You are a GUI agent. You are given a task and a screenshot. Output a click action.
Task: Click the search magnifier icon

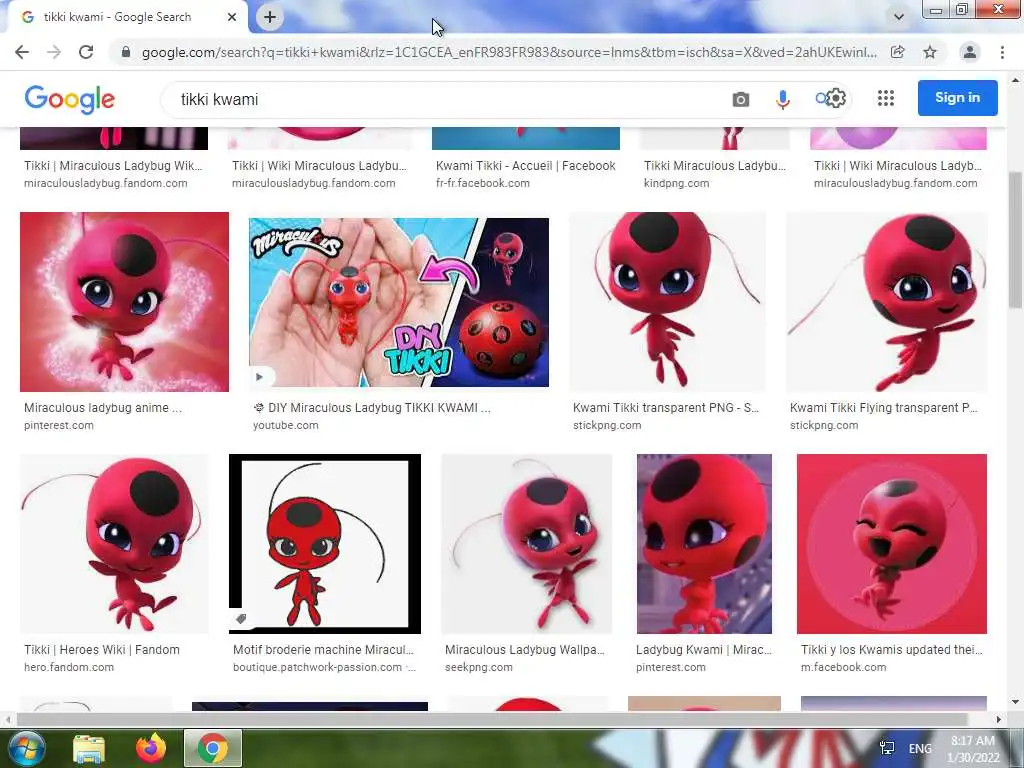[822, 99]
